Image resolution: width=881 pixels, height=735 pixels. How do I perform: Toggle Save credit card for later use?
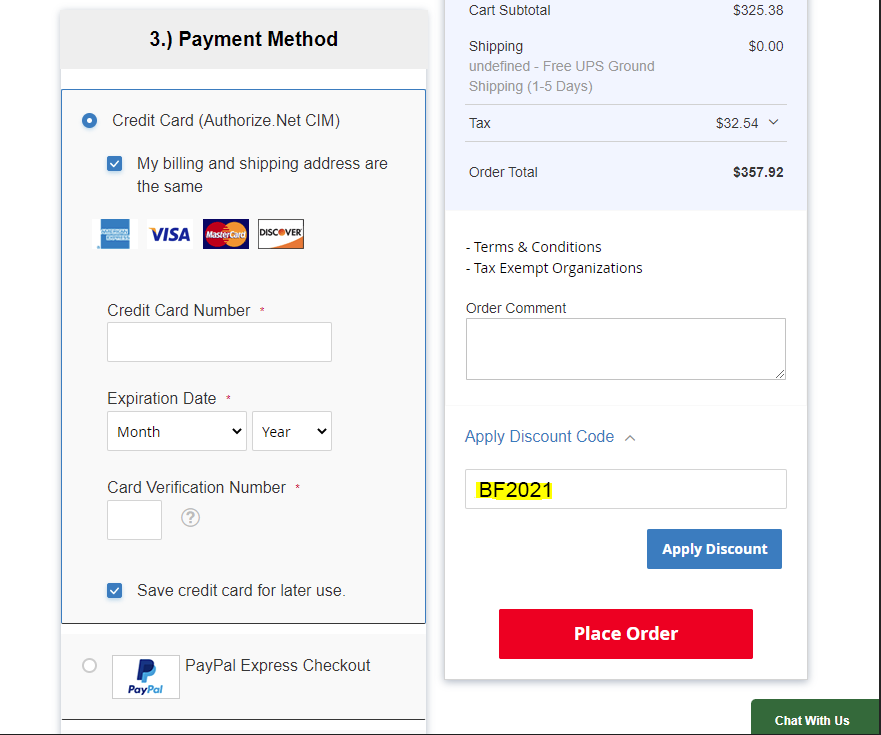click(115, 590)
